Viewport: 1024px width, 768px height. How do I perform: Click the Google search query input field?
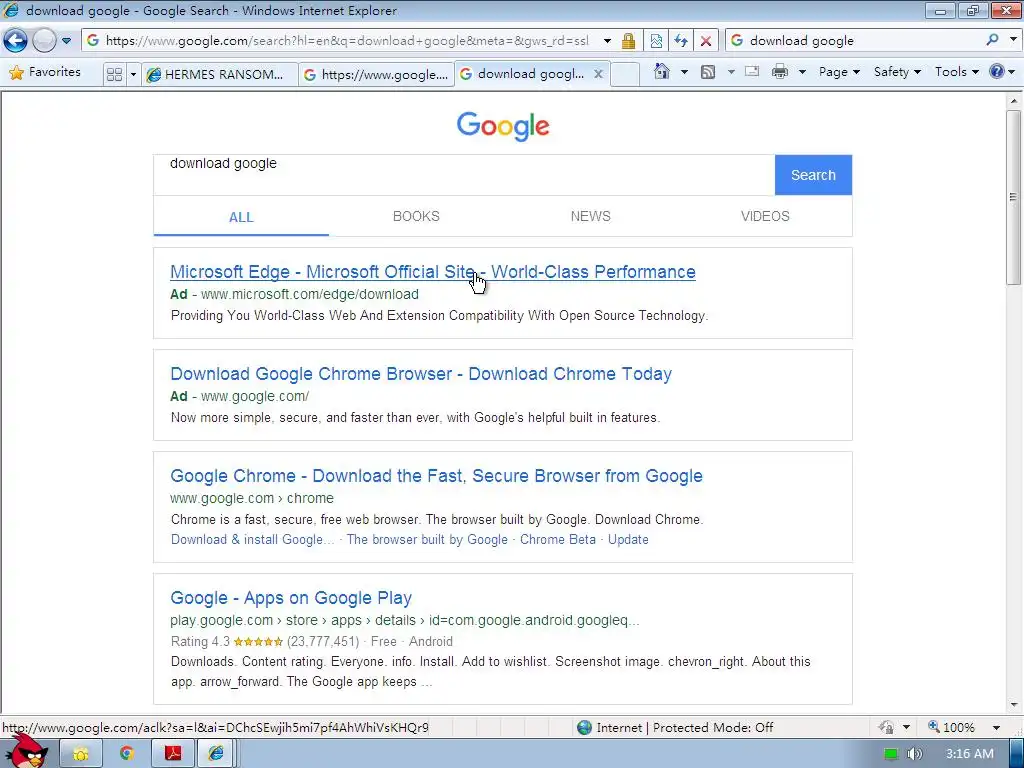pos(464,175)
